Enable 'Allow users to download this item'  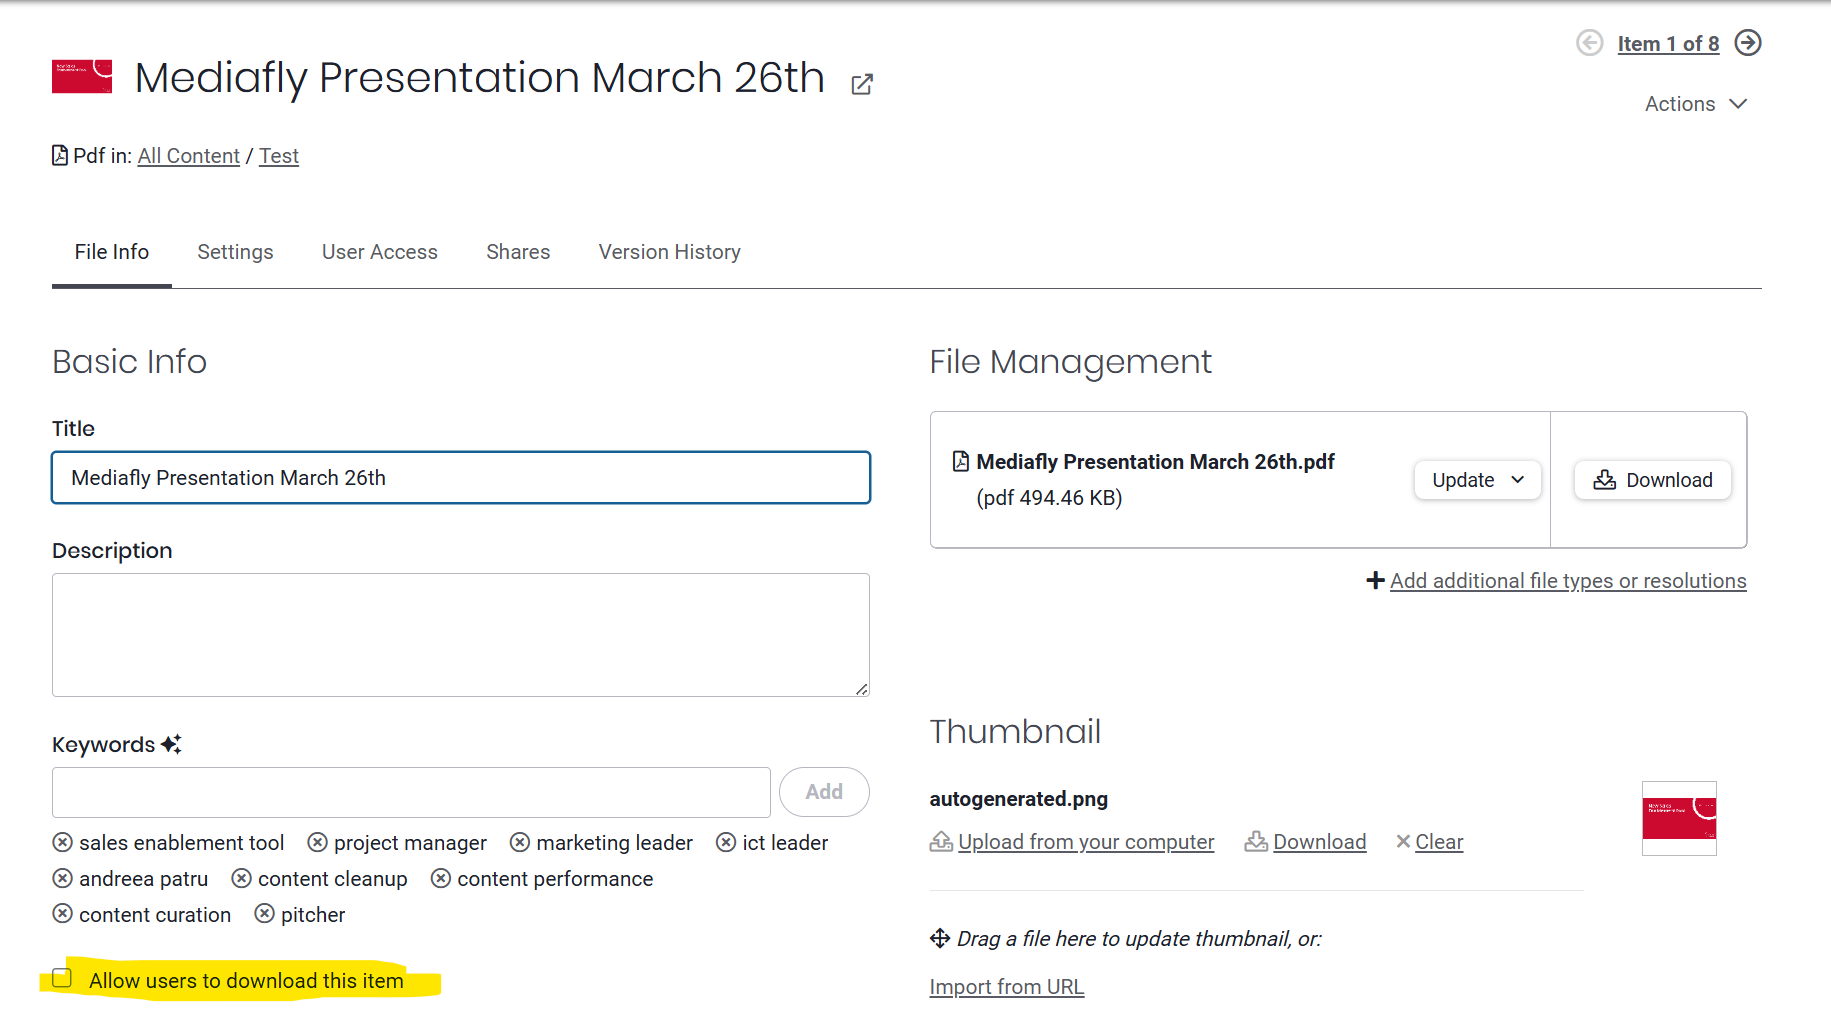click(x=62, y=978)
